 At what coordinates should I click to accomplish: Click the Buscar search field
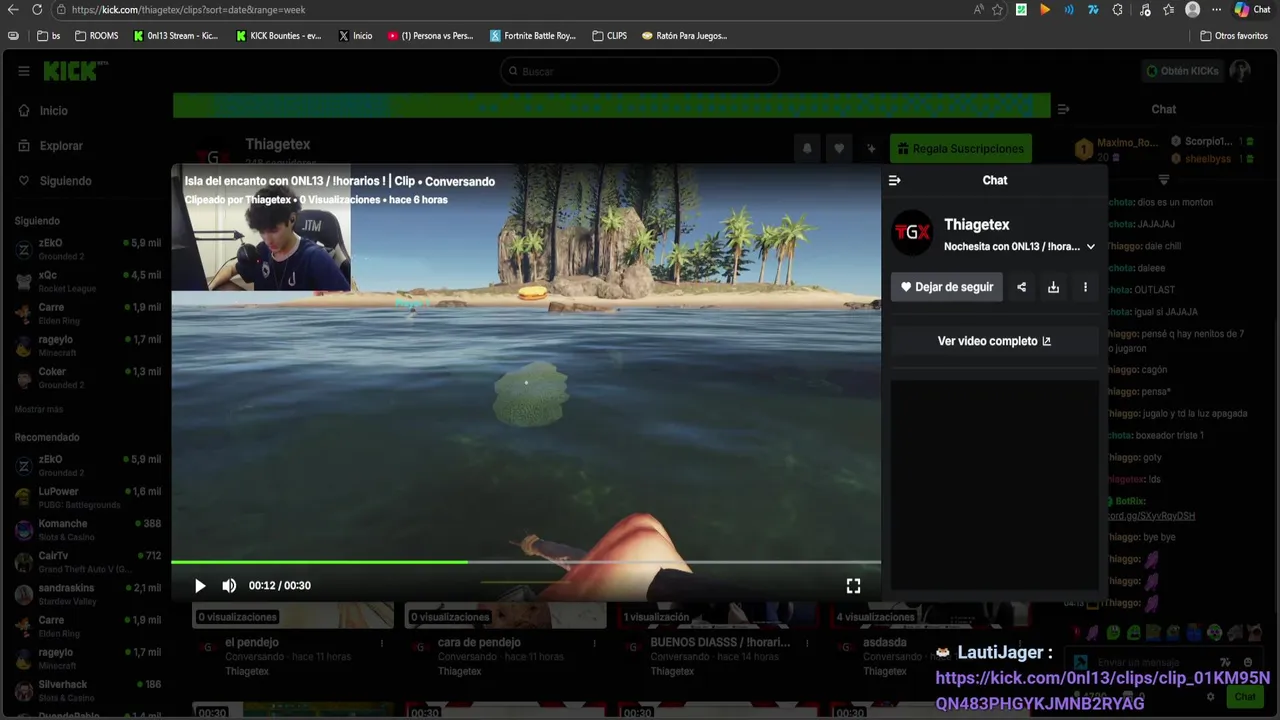[x=640, y=71]
